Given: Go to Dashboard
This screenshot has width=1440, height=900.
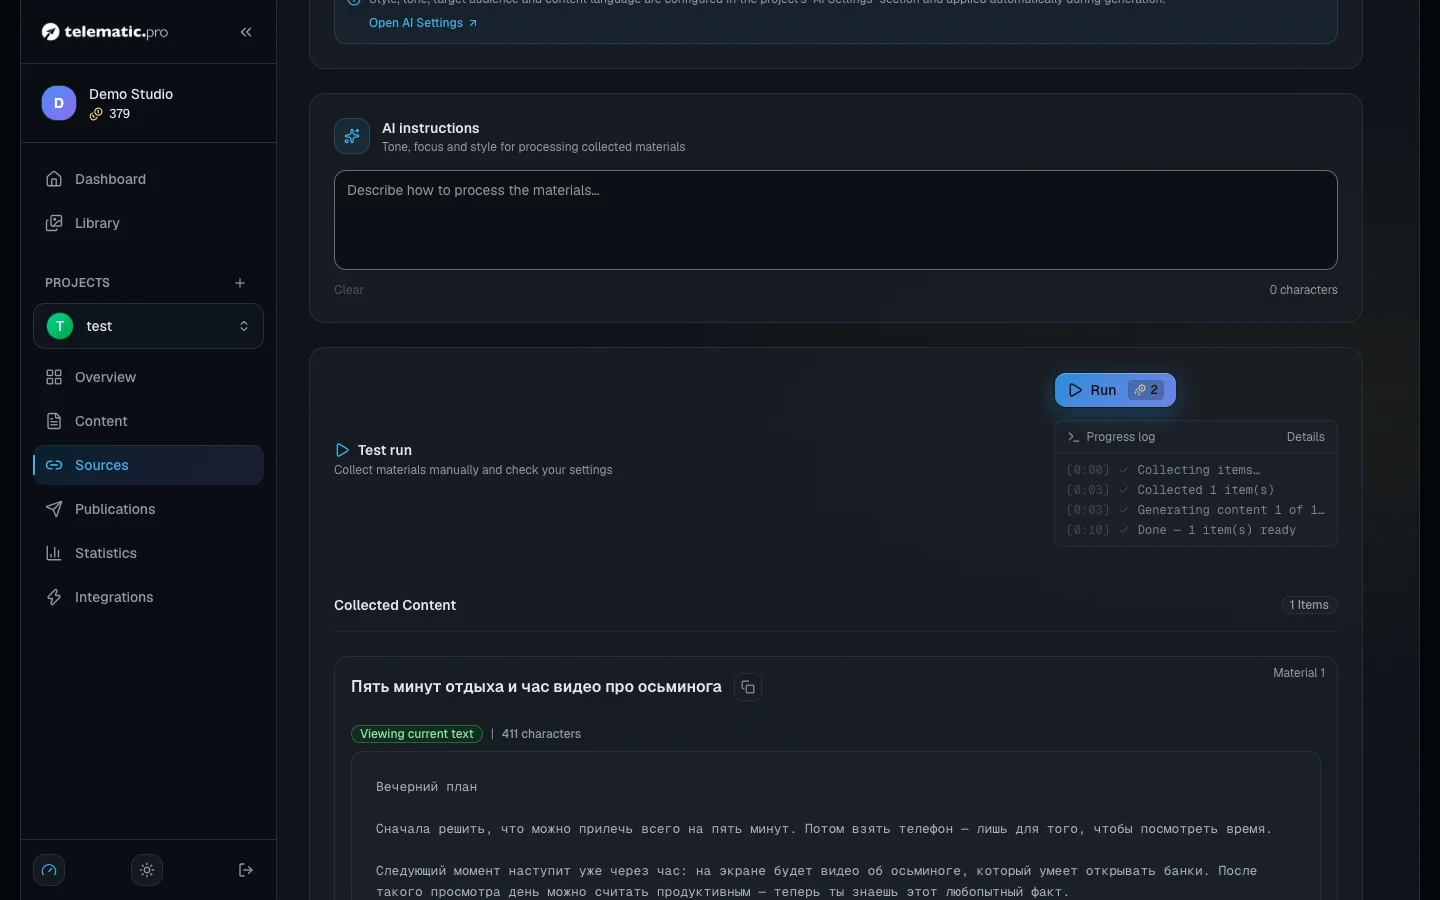Looking at the screenshot, I should (148, 179).
